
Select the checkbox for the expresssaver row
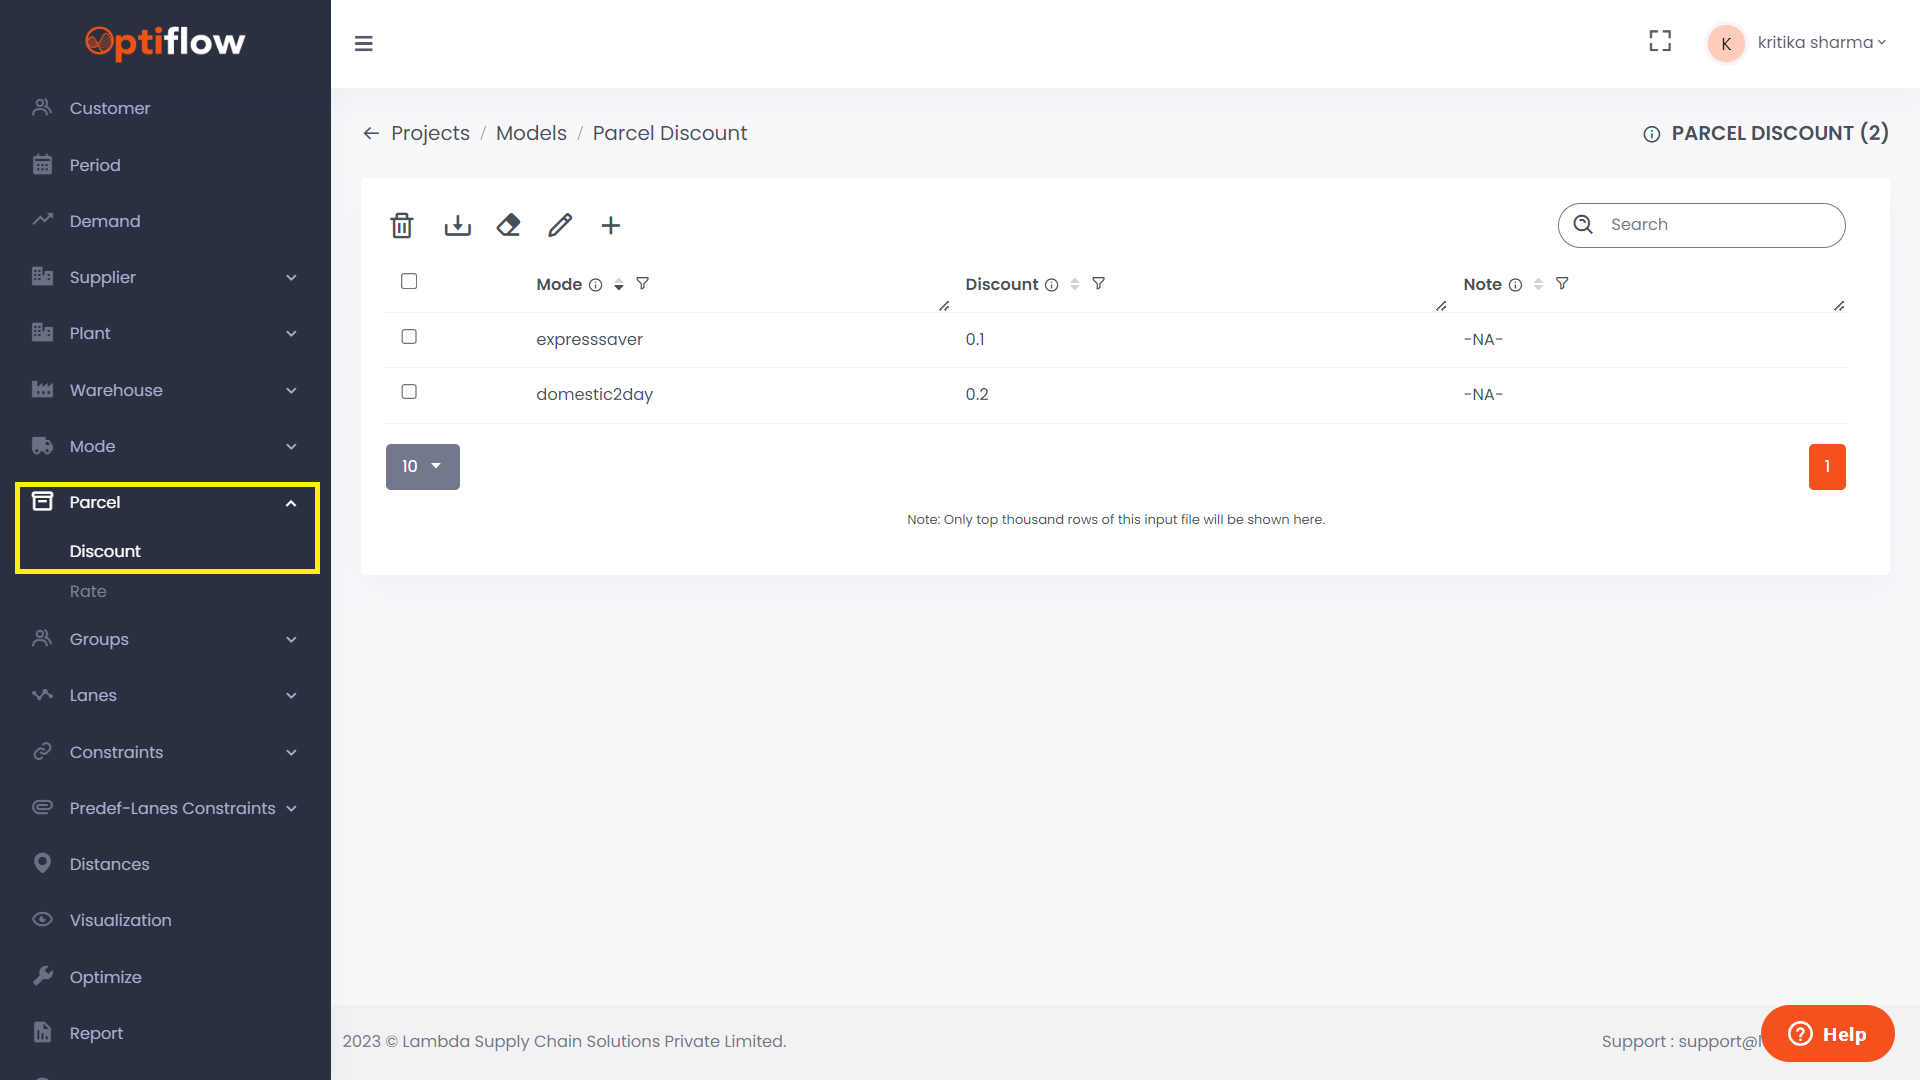point(409,337)
